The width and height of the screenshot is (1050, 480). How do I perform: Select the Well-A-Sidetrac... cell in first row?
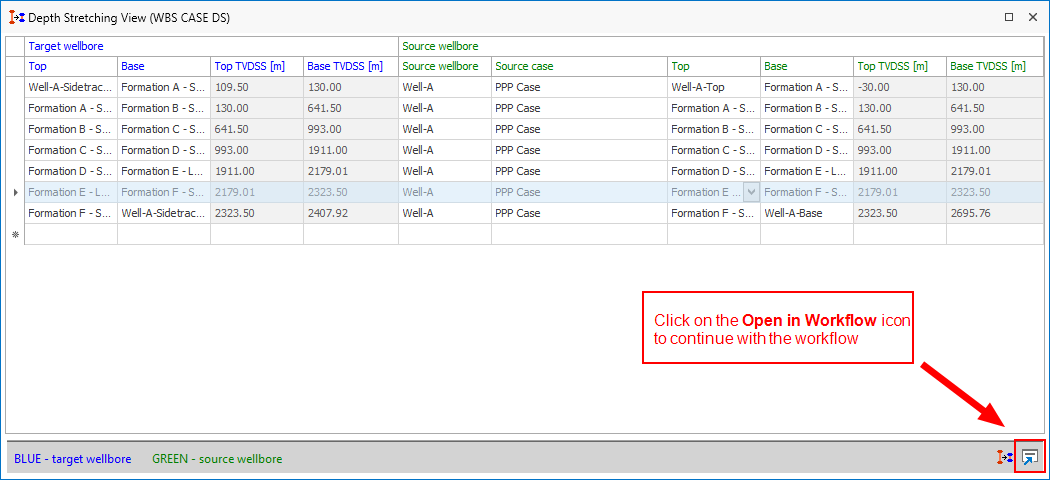[70, 87]
